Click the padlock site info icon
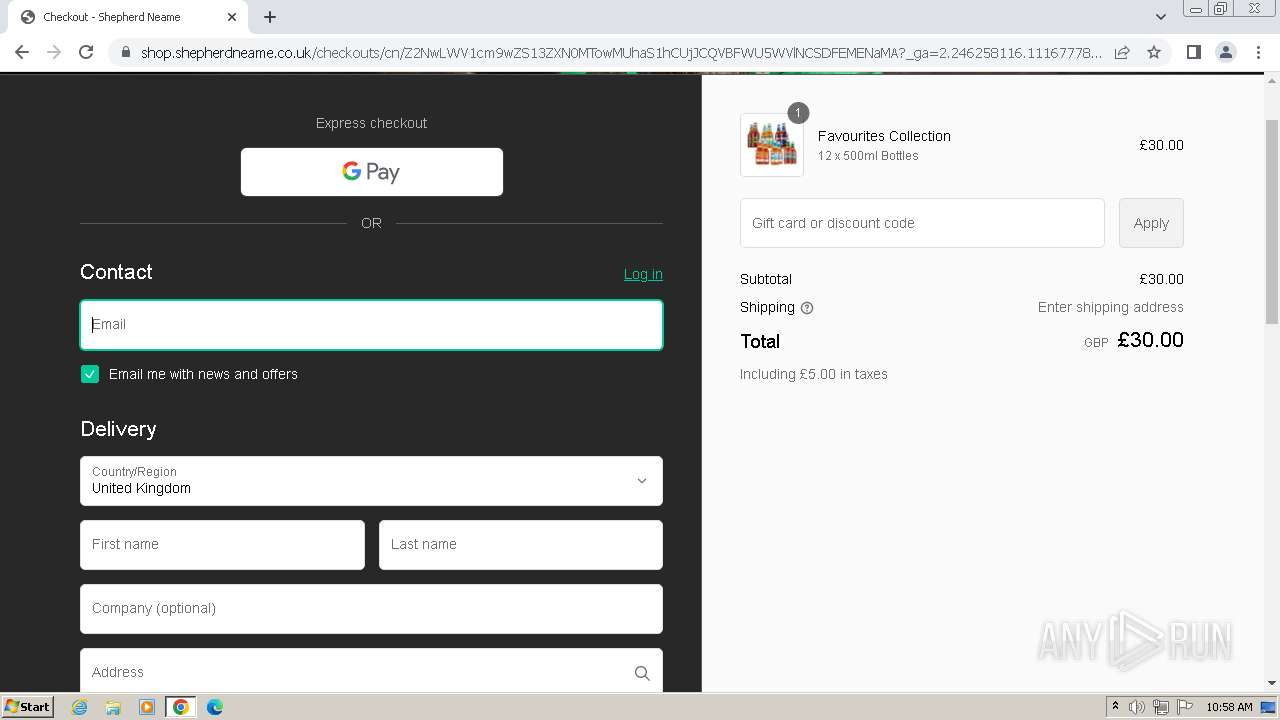1280x720 pixels. tap(125, 53)
